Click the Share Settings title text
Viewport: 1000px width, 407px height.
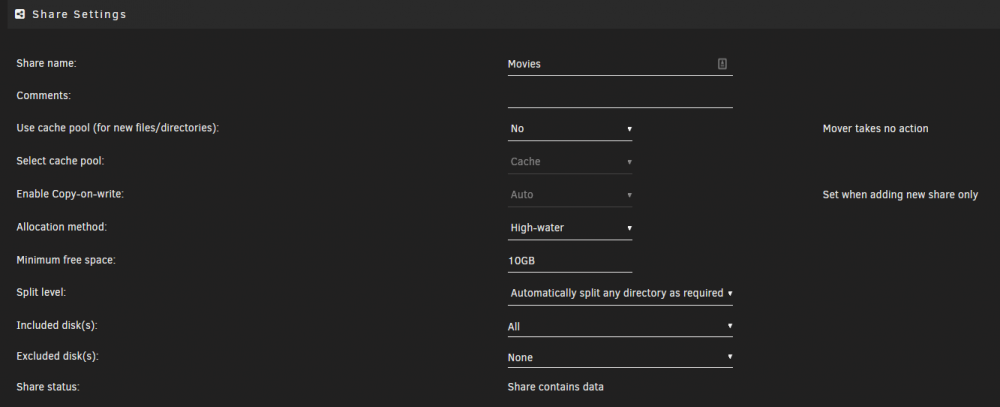click(79, 14)
